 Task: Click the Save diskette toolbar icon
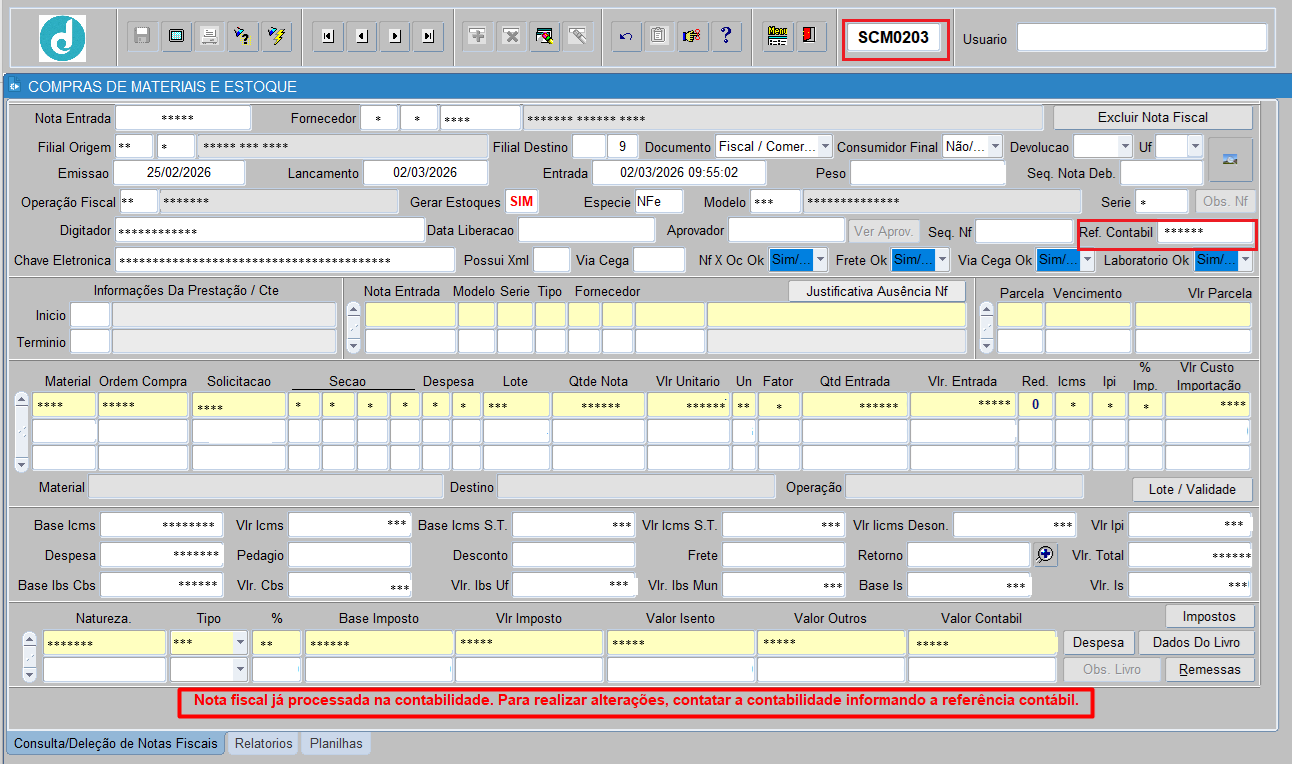tap(142, 36)
